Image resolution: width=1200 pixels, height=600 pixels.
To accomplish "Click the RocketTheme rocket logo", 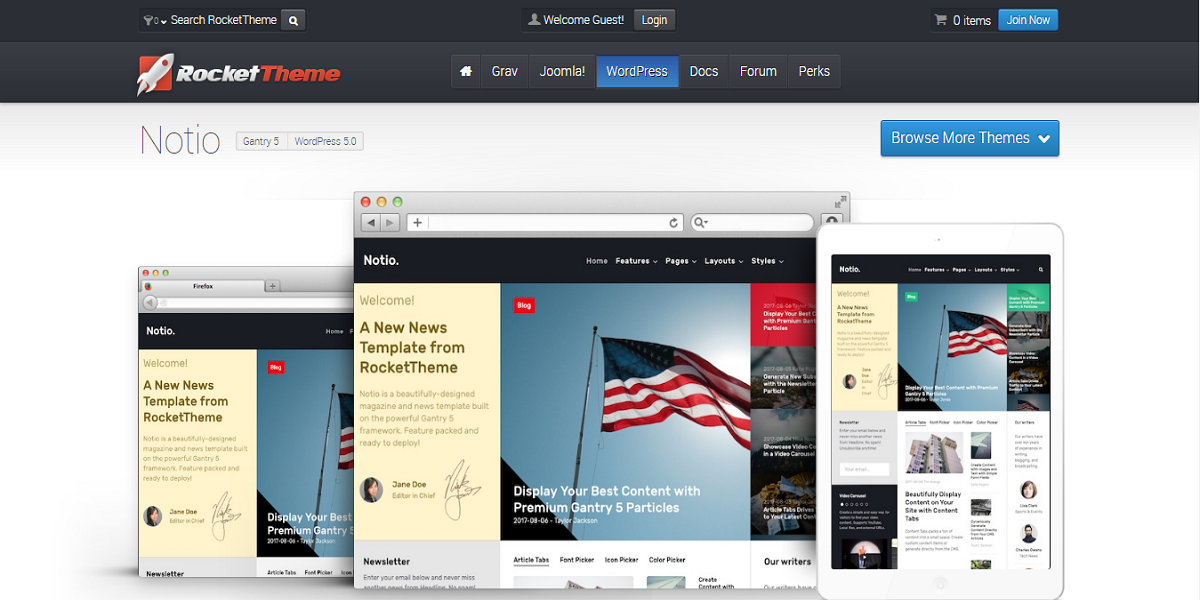I will click(x=238, y=73).
